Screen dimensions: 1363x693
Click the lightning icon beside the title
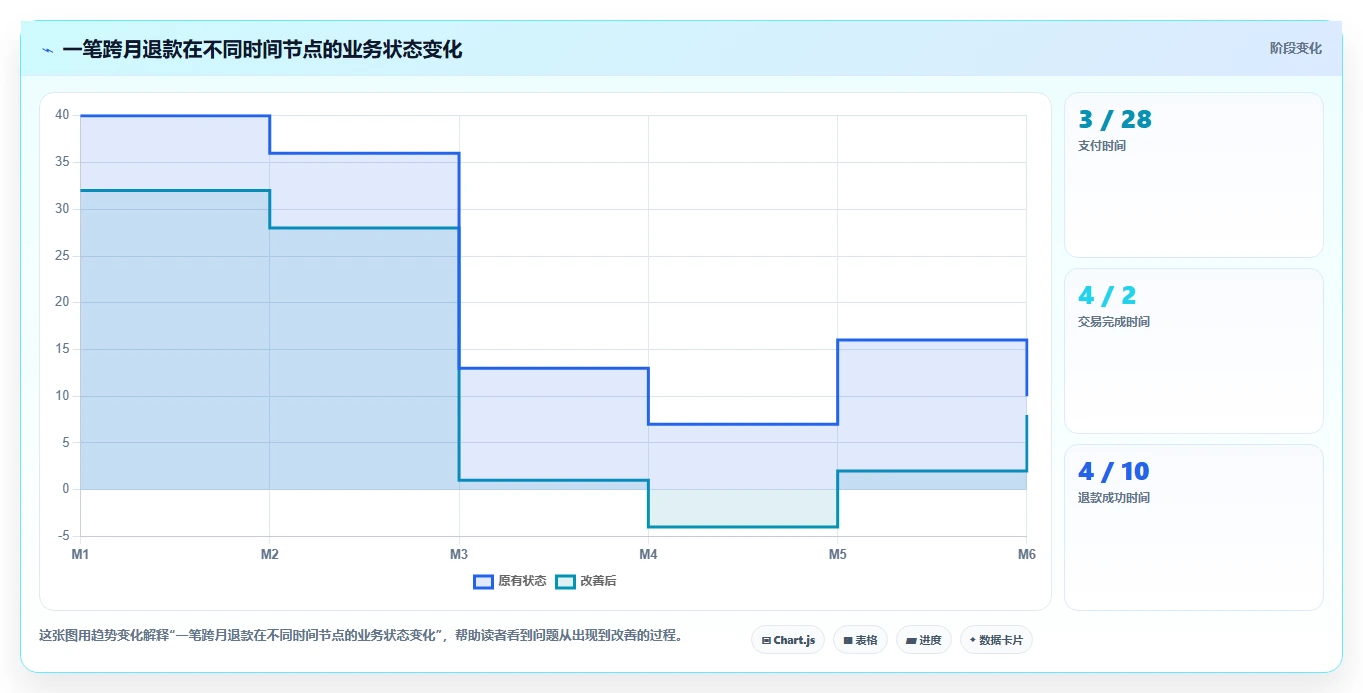coord(47,50)
